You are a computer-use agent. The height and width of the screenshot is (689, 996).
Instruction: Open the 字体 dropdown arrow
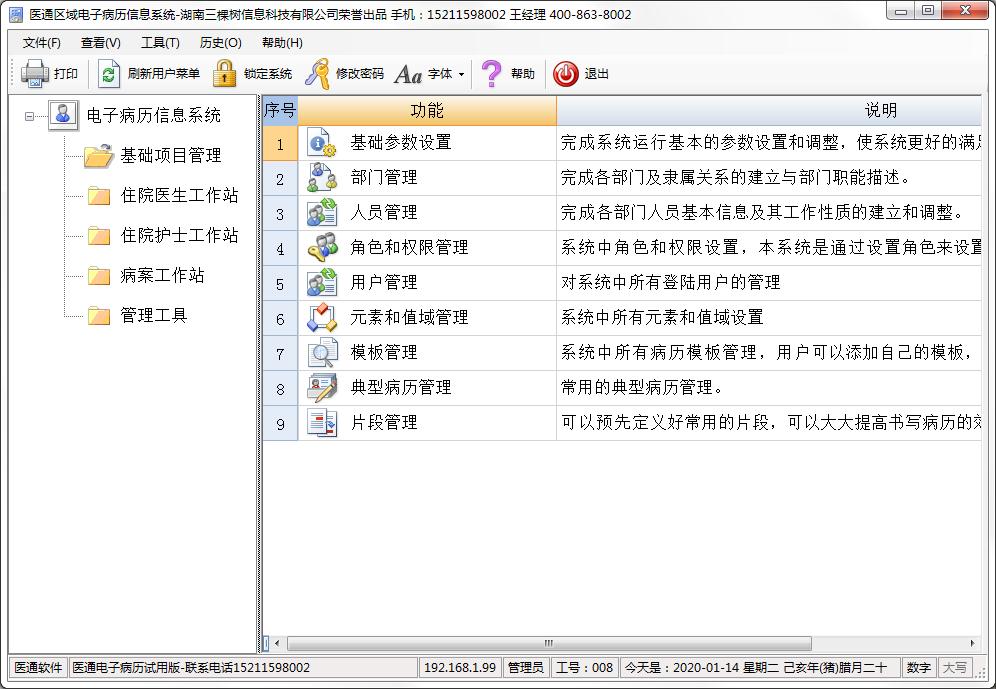pyautogui.click(x=461, y=74)
